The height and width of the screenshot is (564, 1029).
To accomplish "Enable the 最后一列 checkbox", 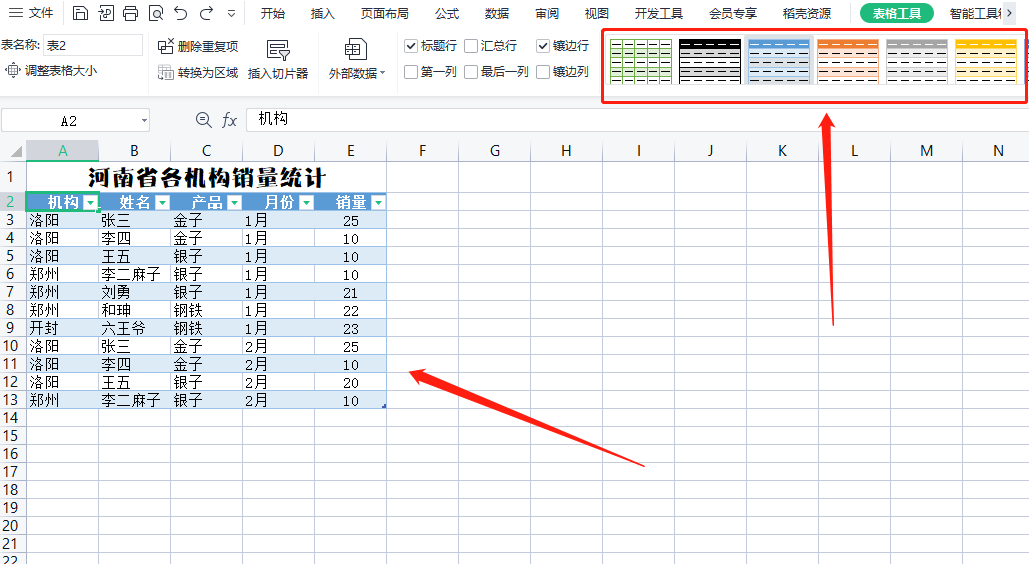I will tap(471, 72).
